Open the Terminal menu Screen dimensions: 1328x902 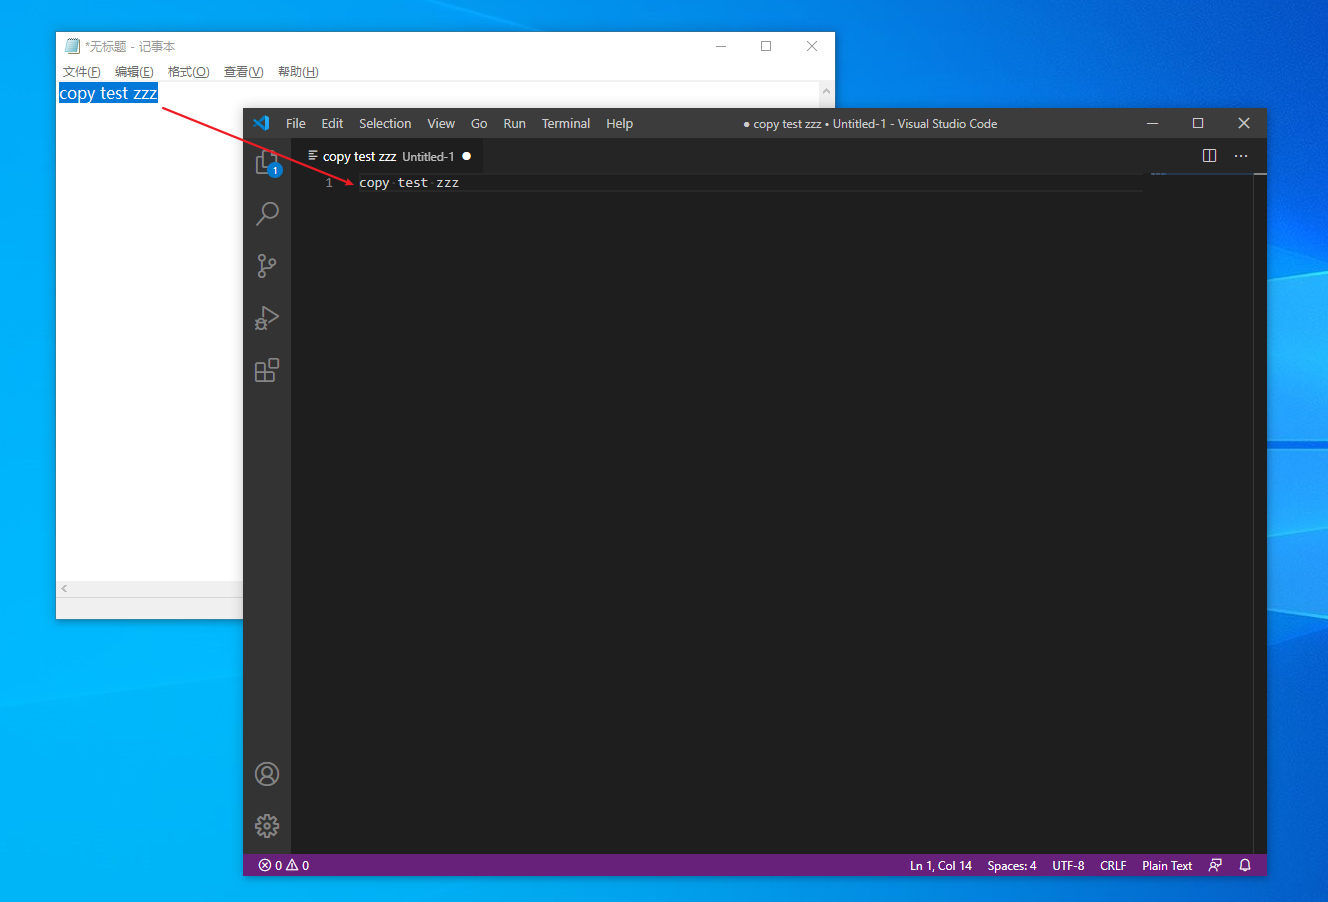566,123
